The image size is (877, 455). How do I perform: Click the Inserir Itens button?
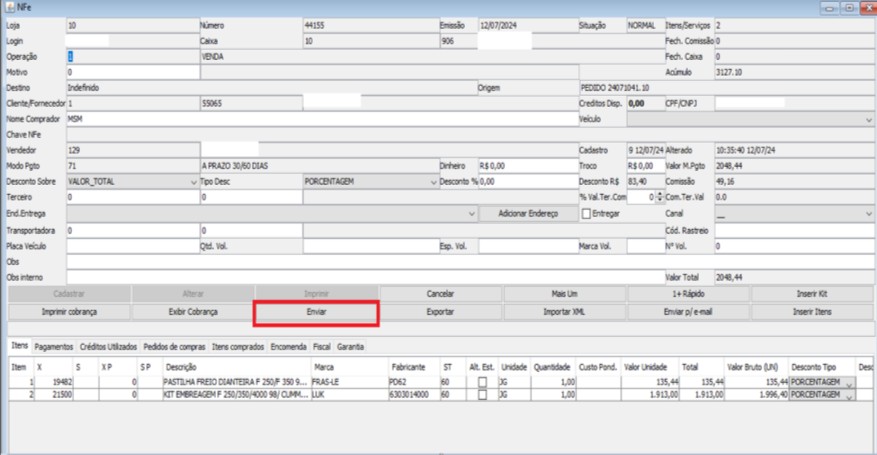point(812,312)
